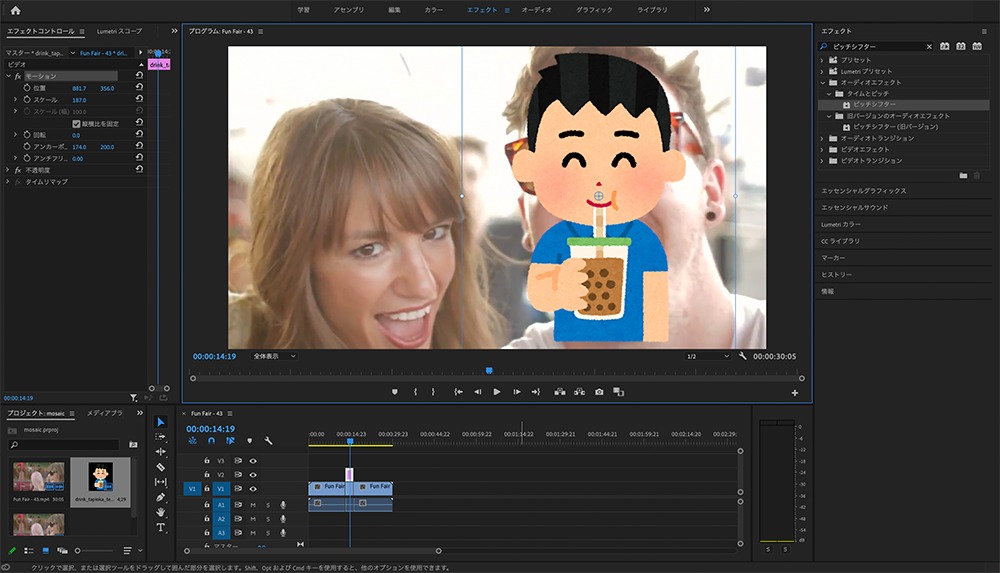
Task: Open timeline display settings wrench
Action: (268, 440)
